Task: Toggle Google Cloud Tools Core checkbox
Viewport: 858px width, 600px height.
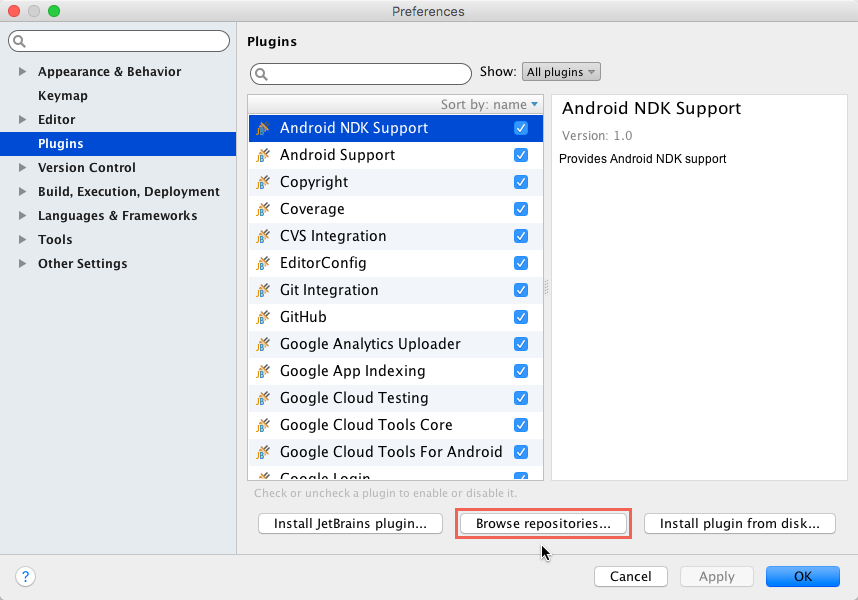Action: 521,425
